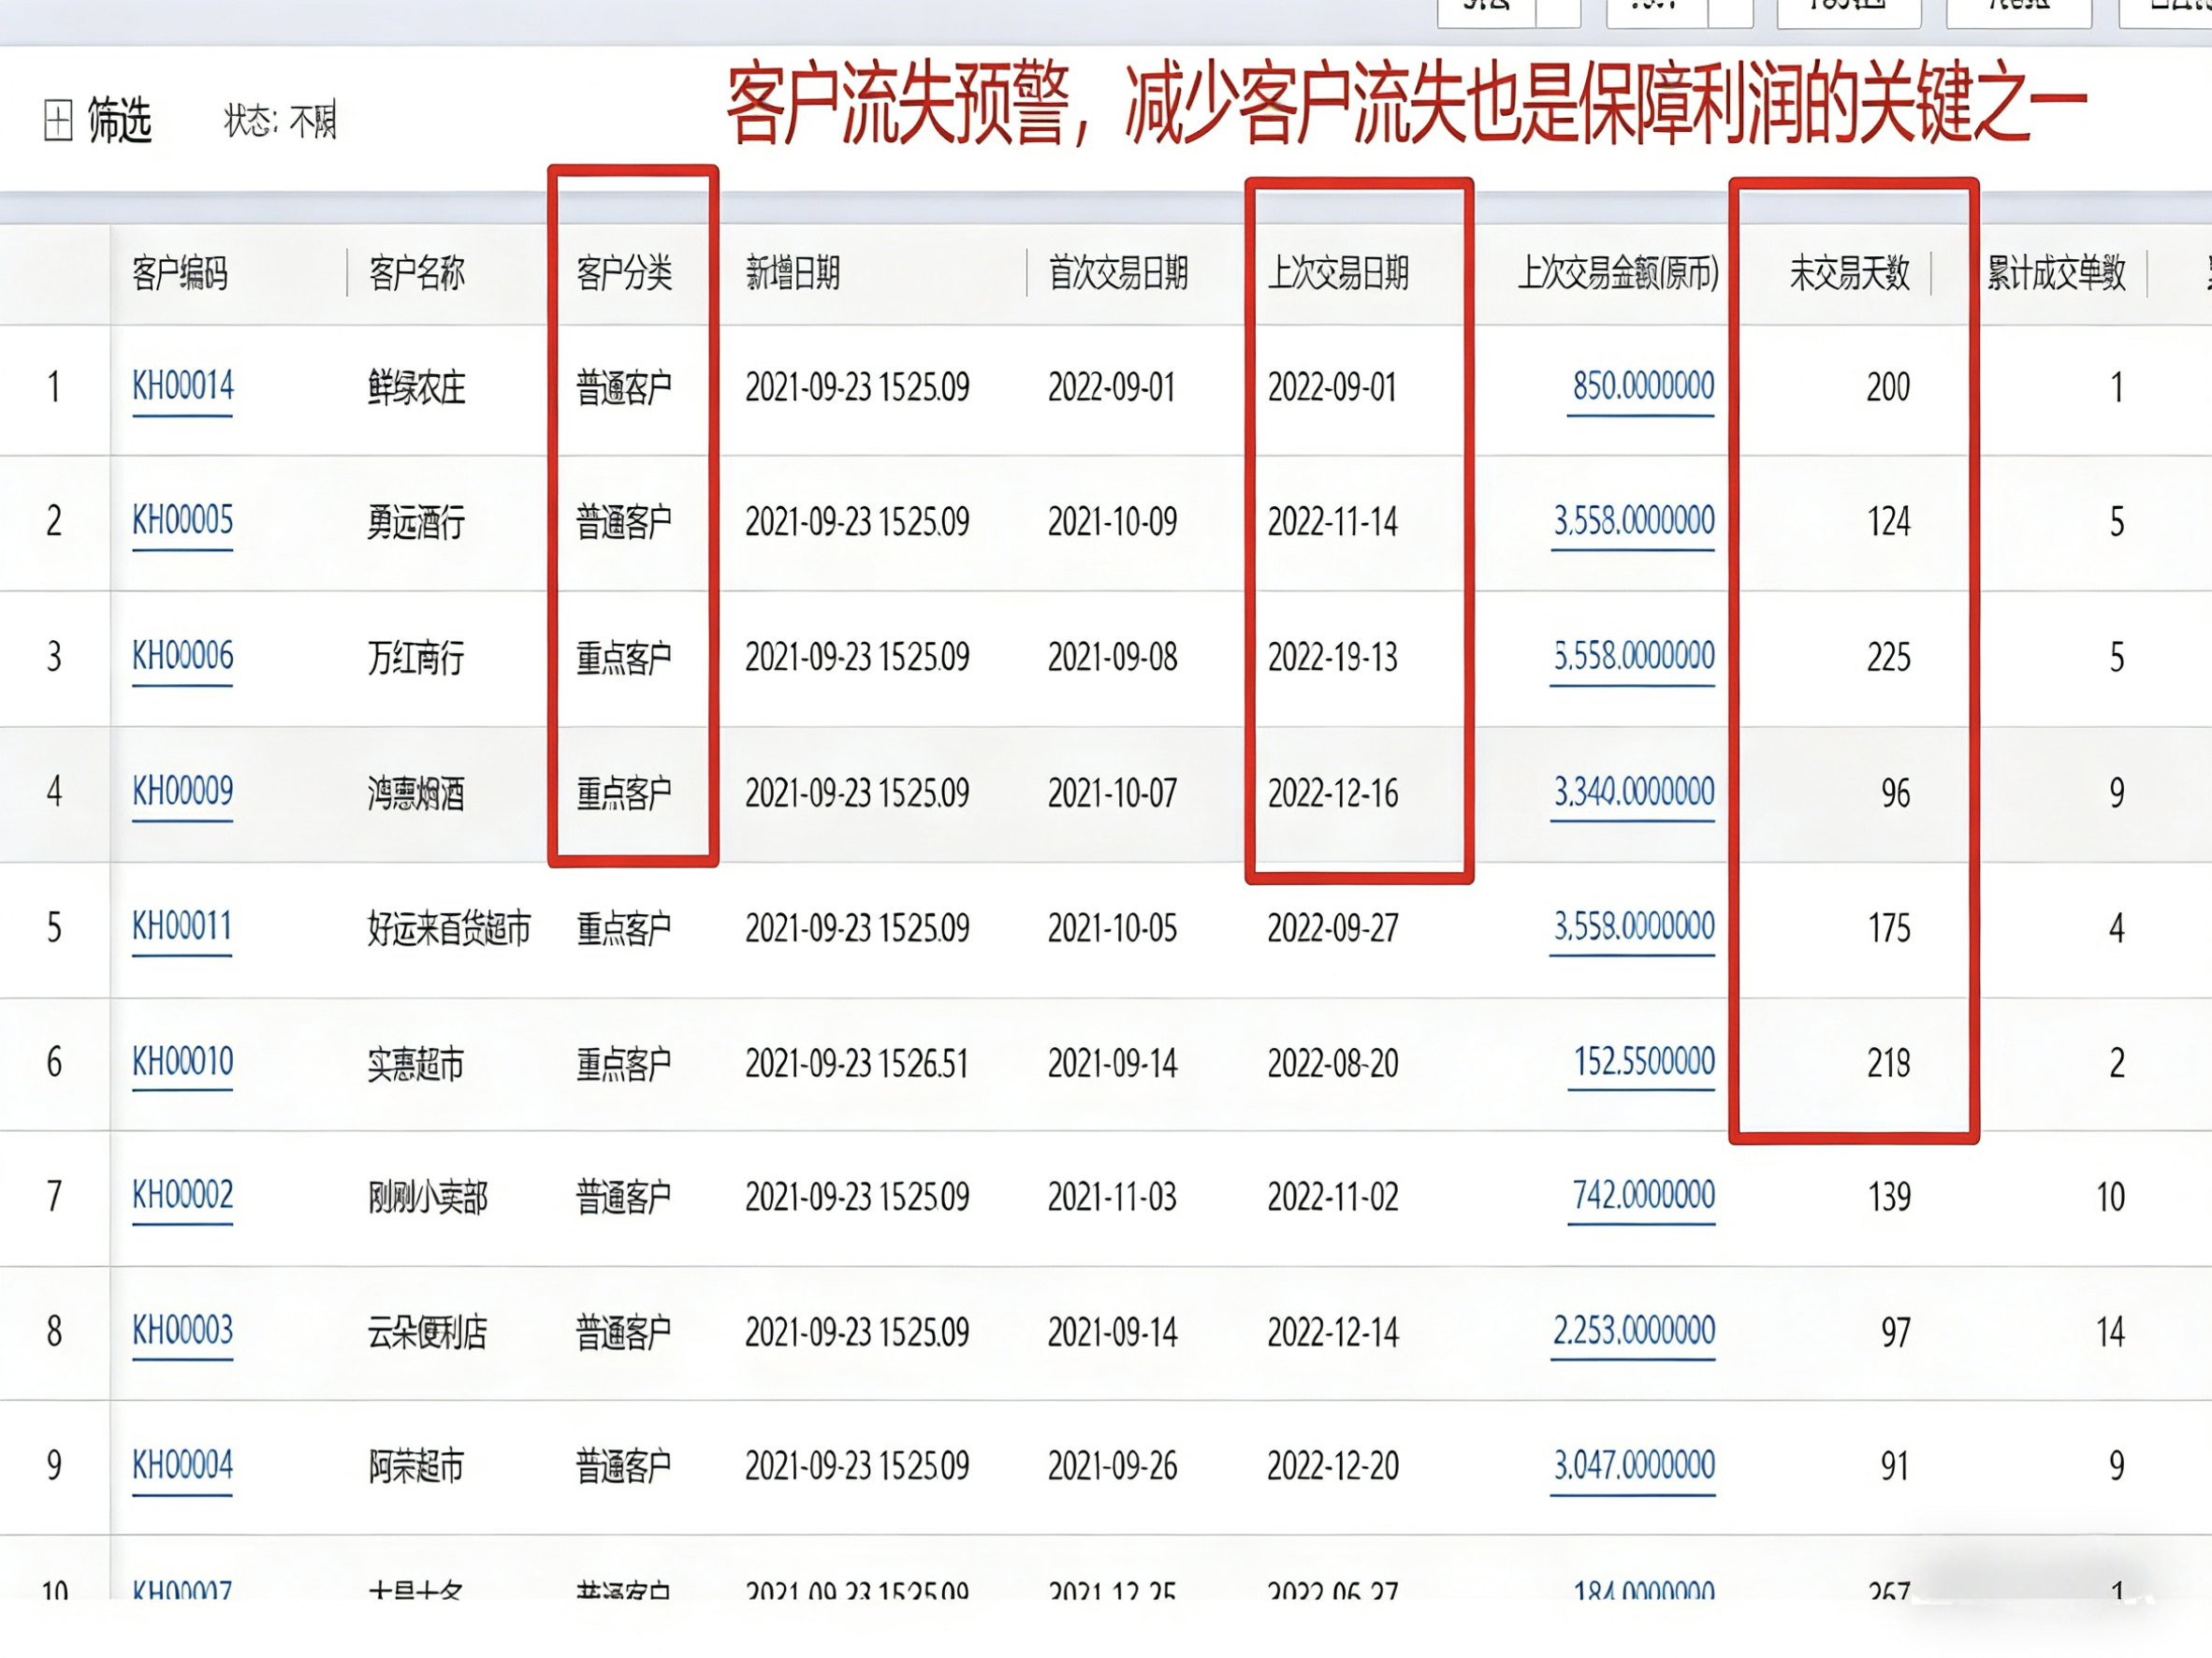Select row 7 刚刚小卖部
This screenshot has height=1658, width=2212.
coord(427,1197)
